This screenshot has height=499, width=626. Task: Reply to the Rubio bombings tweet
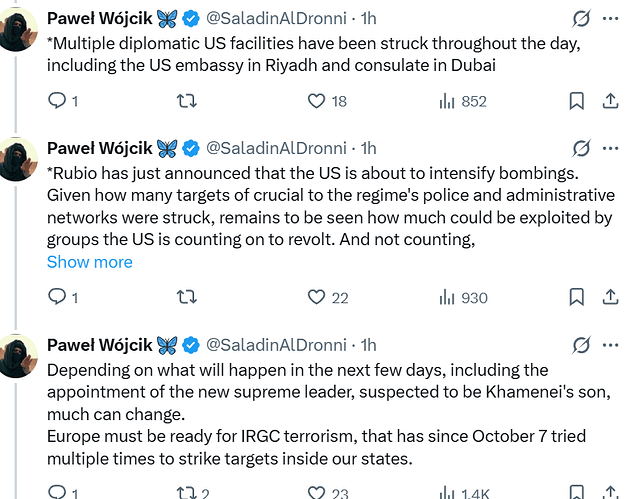coord(57,297)
